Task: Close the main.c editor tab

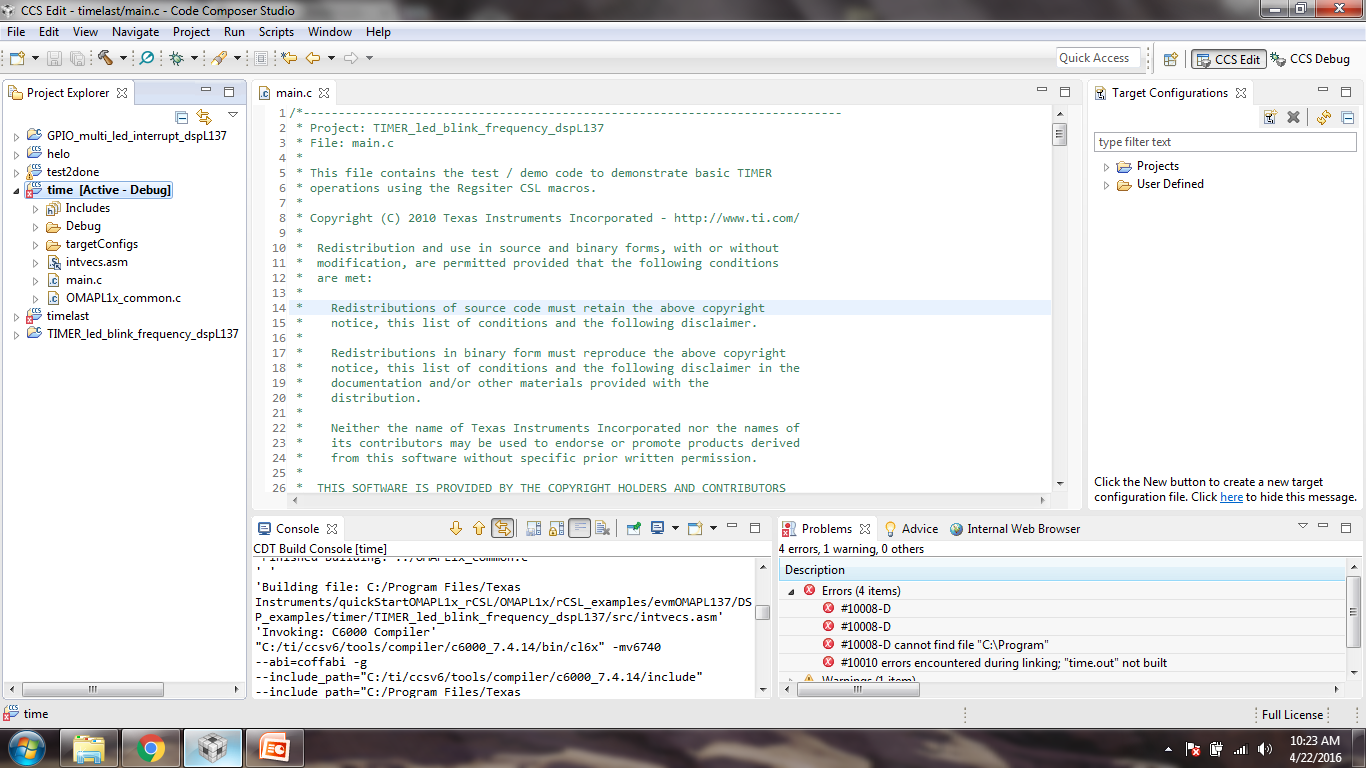Action: (324, 93)
